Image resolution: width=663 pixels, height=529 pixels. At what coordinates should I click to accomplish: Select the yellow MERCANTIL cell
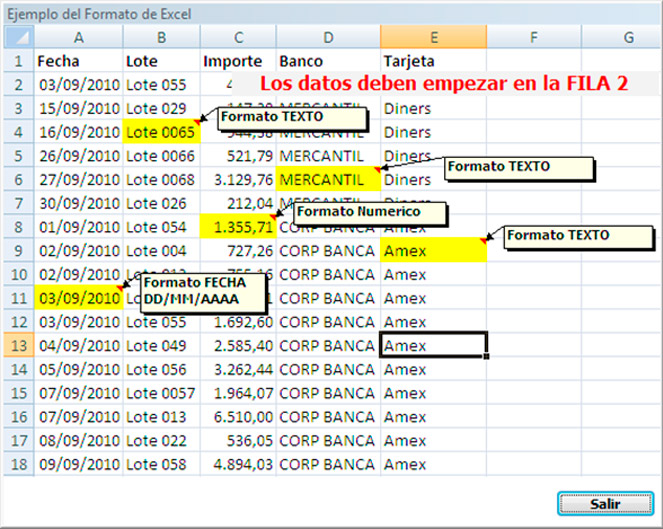(327, 180)
